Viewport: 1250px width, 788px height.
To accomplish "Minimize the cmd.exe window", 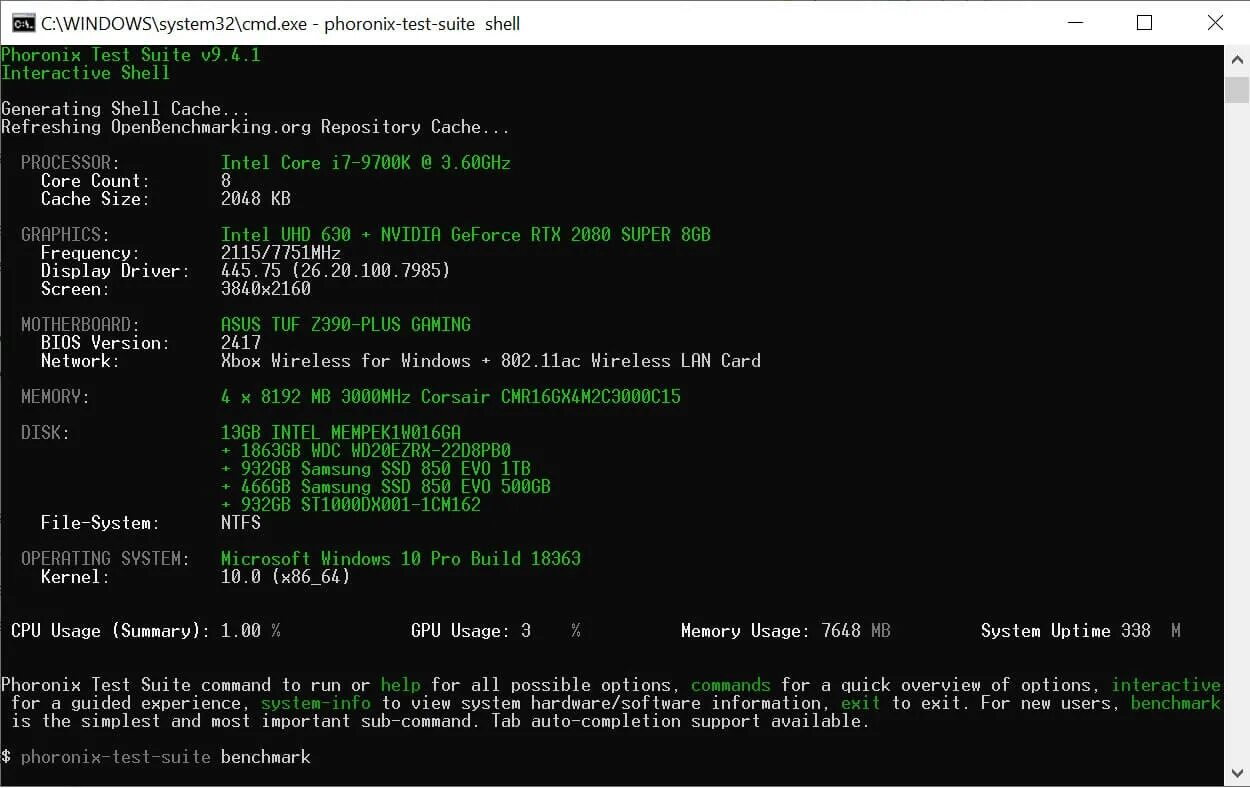I will point(1075,23).
